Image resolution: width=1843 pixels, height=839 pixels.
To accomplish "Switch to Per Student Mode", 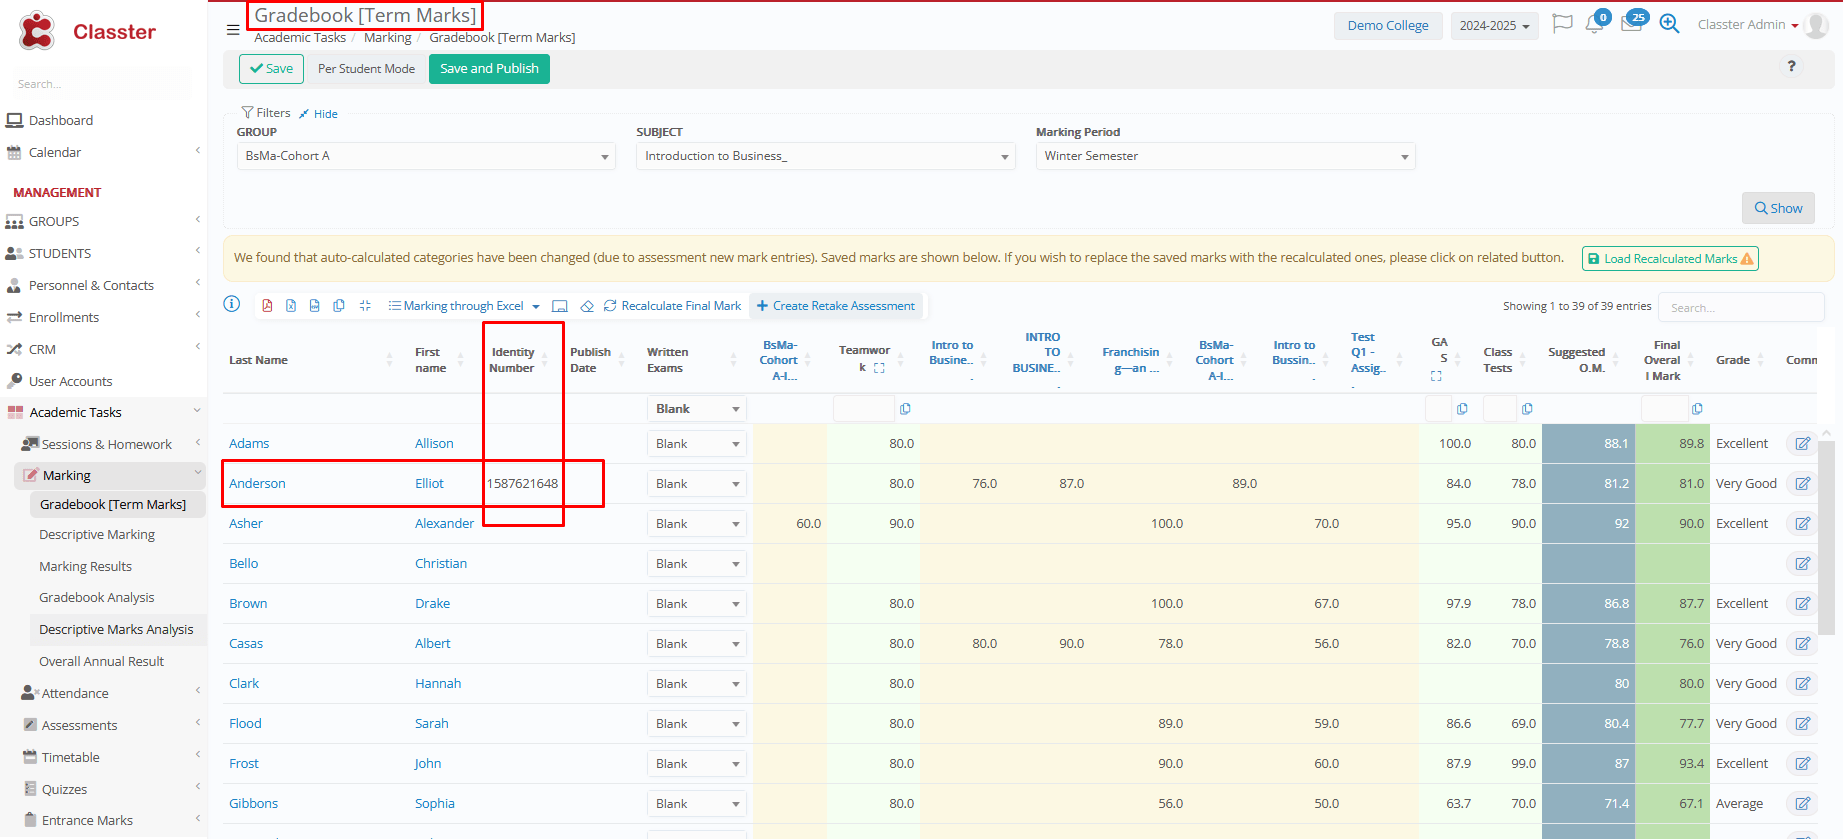I will pyautogui.click(x=366, y=69).
